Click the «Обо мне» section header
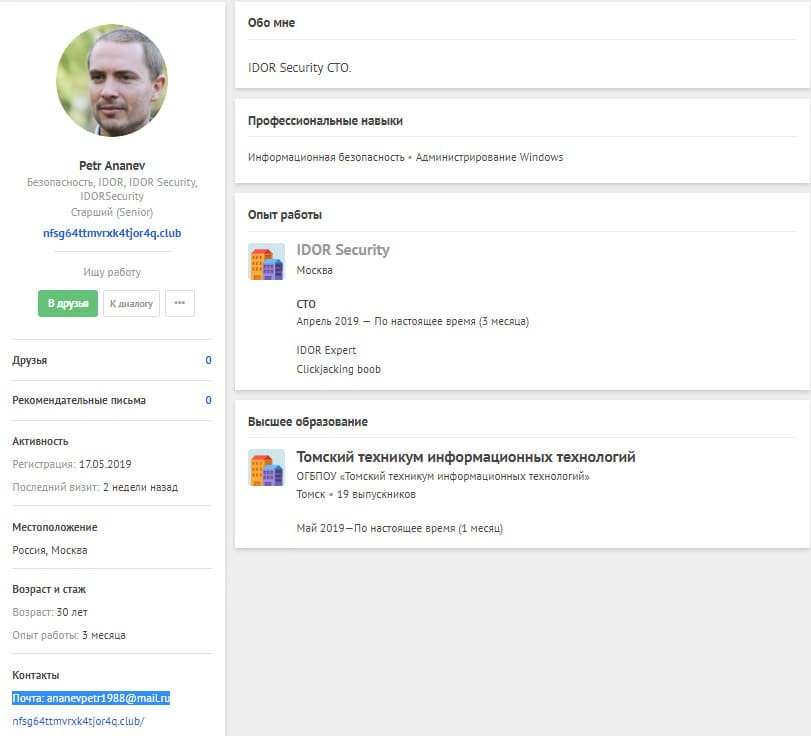This screenshot has height=736, width=811. click(271, 23)
